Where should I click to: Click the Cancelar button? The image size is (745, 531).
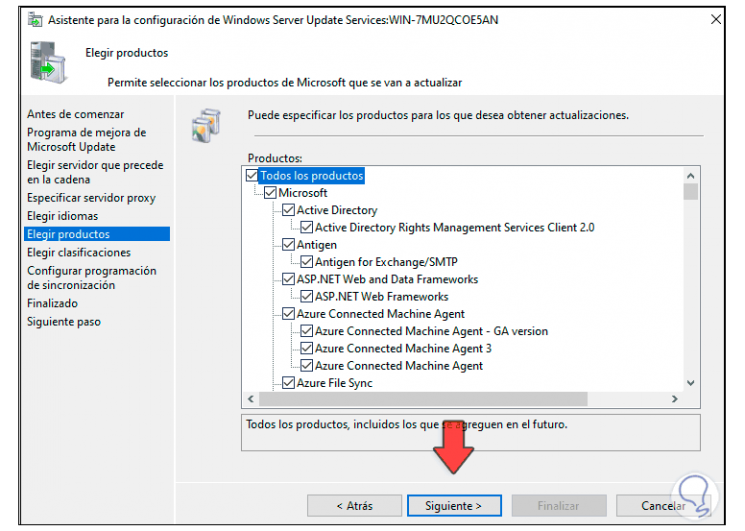663,506
